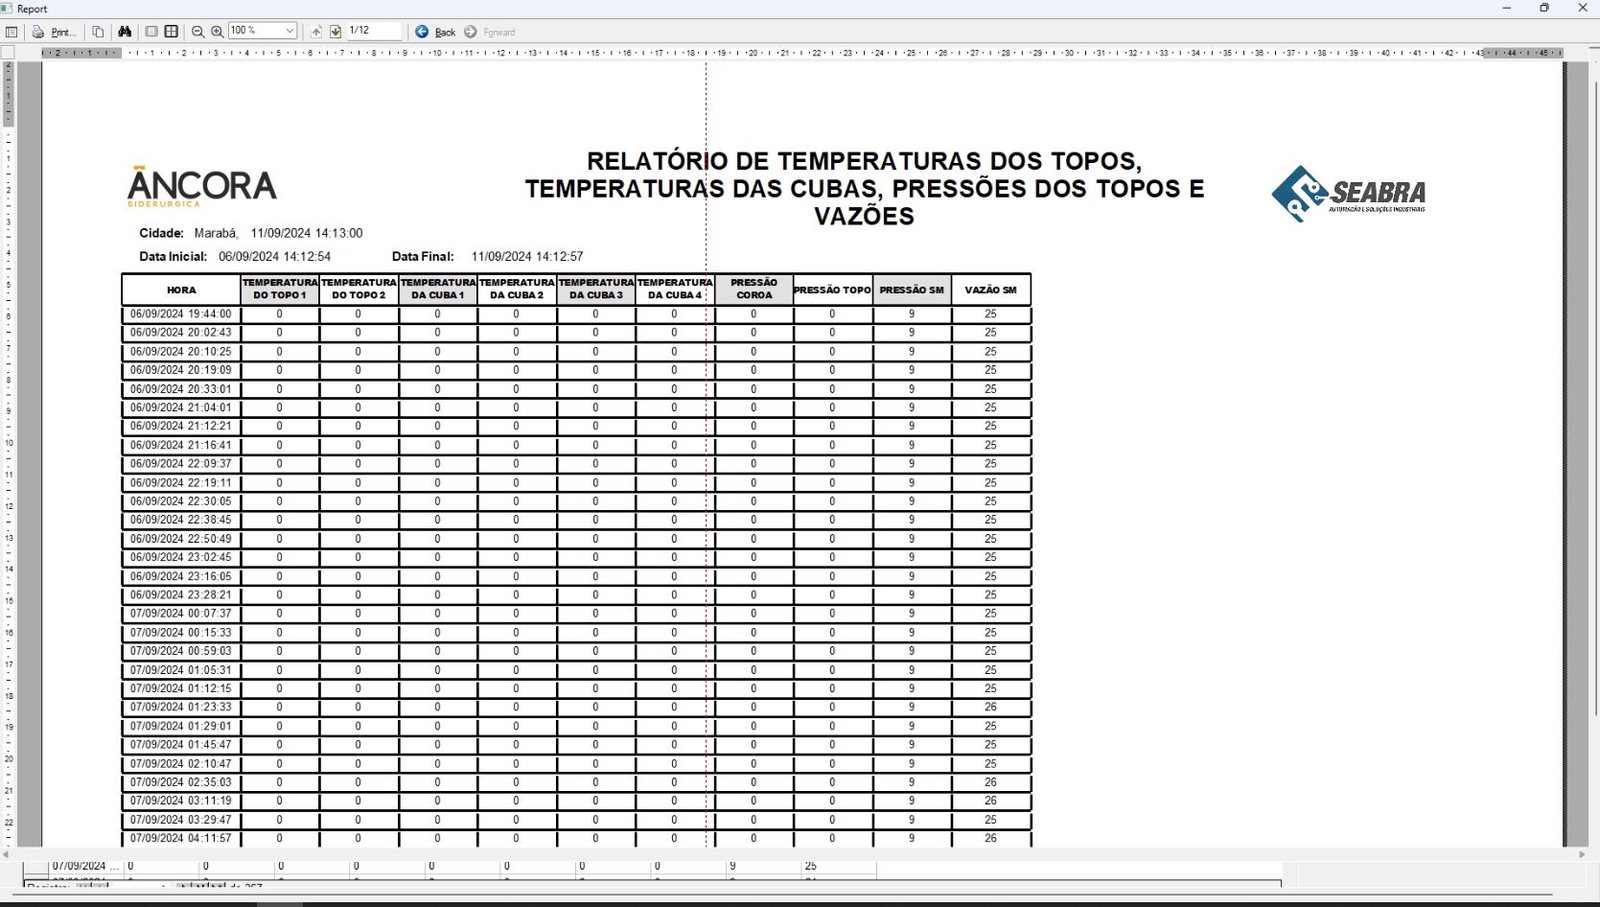
Task: Click the Seabra logo on the report
Action: tap(1348, 193)
